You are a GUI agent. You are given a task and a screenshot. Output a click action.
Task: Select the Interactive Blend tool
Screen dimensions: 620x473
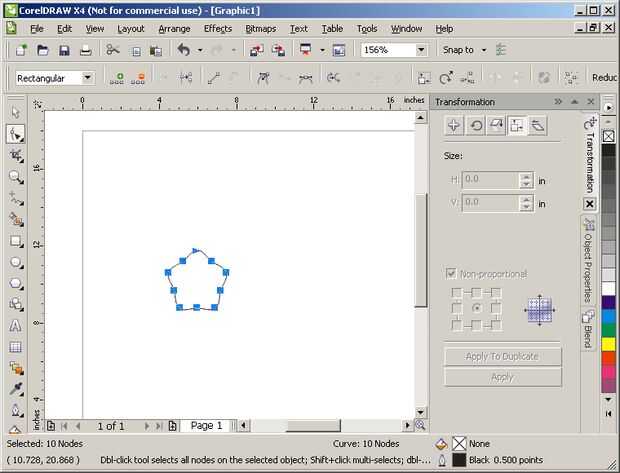pyautogui.click(x=15, y=369)
